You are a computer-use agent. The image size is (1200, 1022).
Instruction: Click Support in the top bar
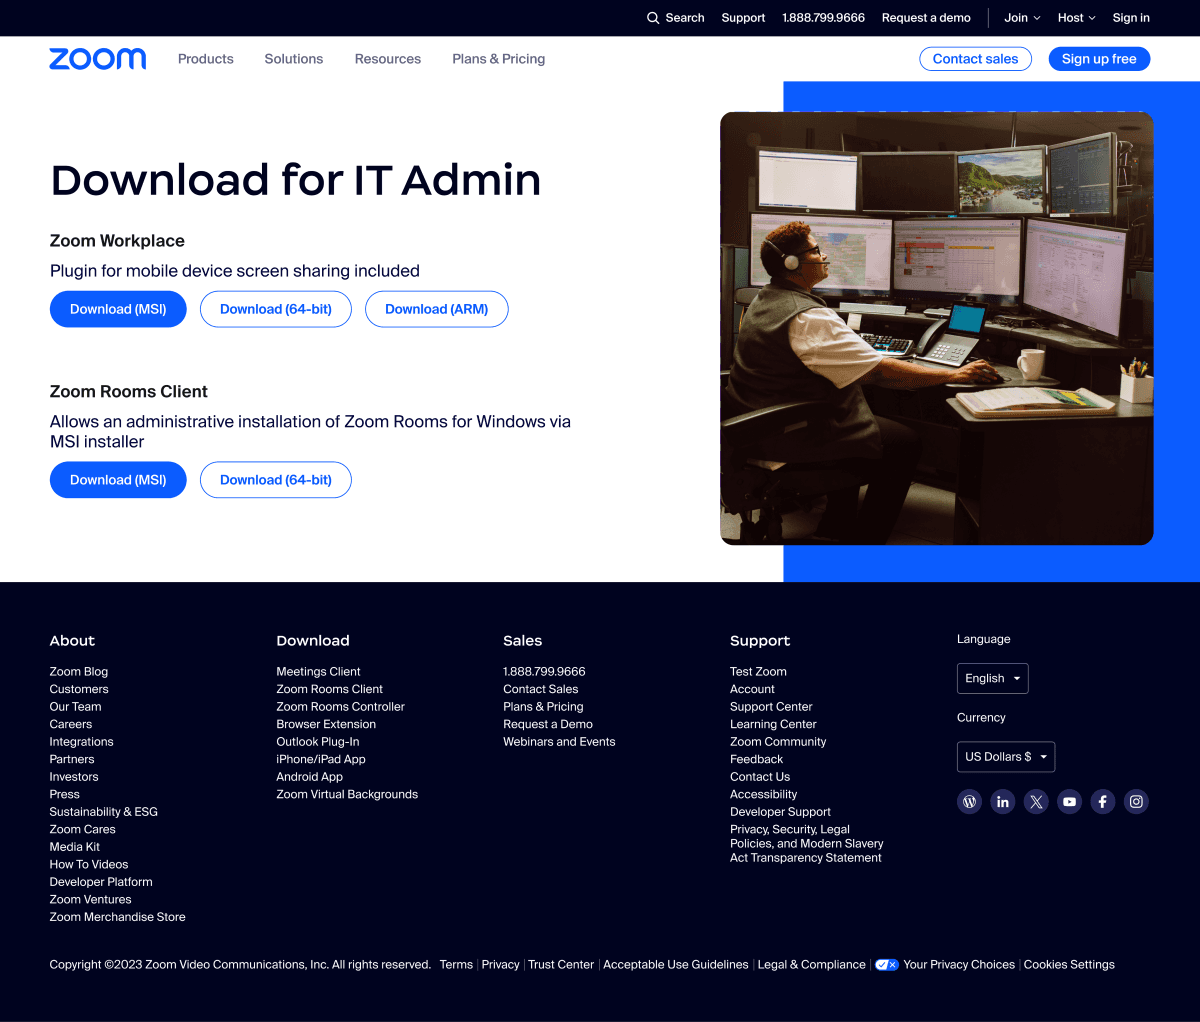[743, 18]
